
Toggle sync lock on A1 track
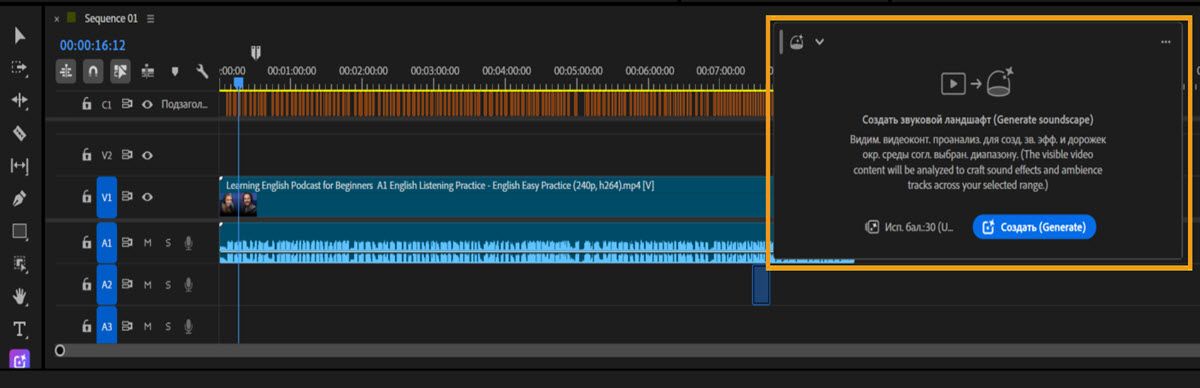[128, 243]
